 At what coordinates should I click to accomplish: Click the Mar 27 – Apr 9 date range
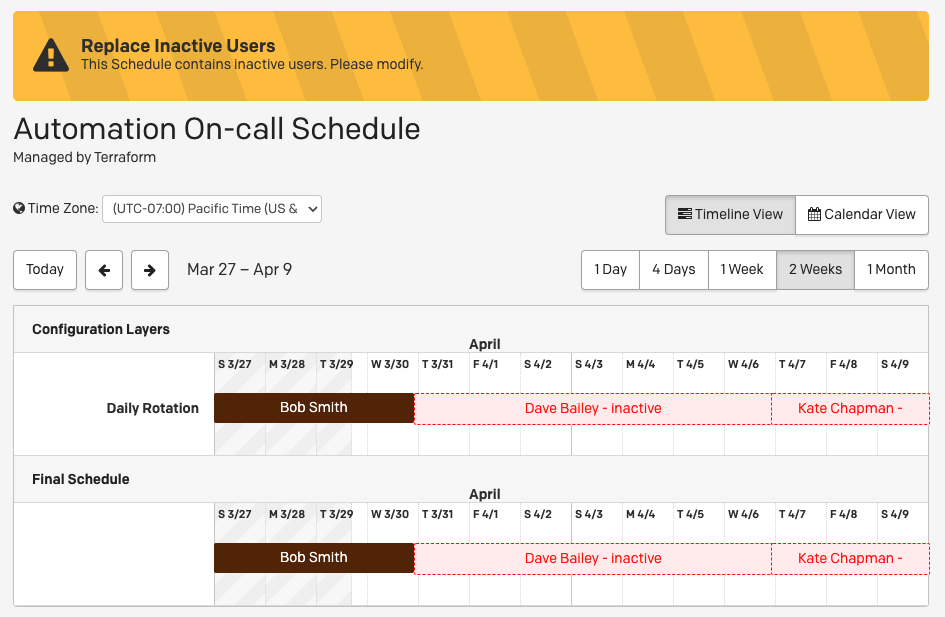[x=239, y=269]
